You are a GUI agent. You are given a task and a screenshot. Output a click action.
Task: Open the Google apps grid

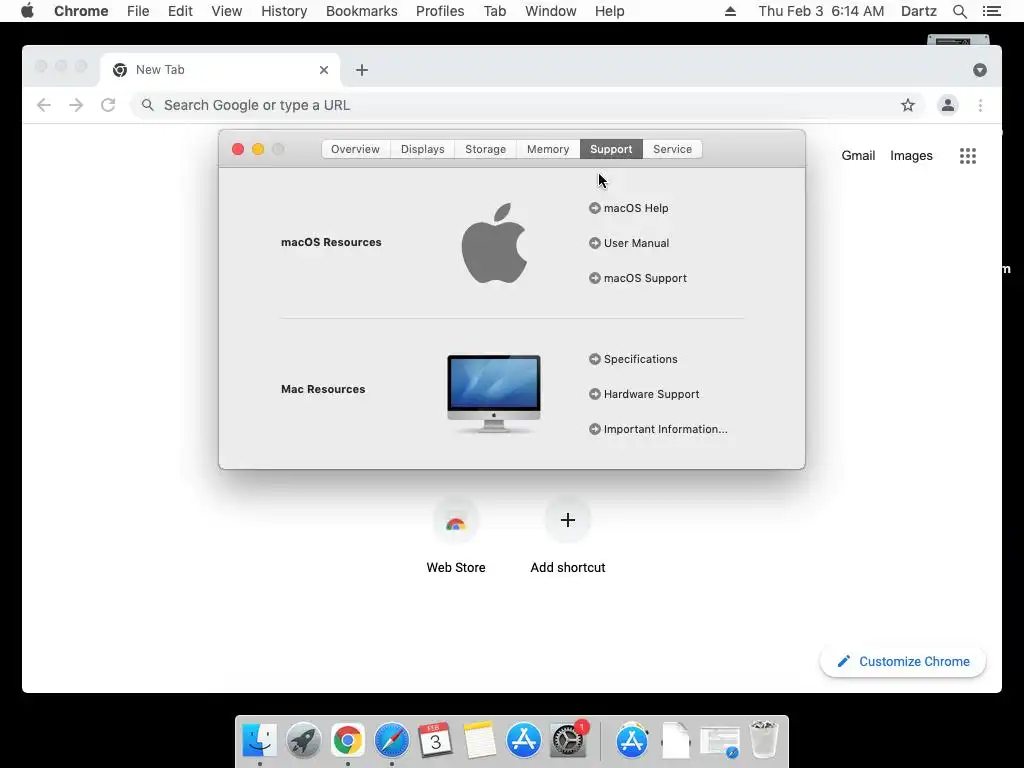tap(968, 155)
